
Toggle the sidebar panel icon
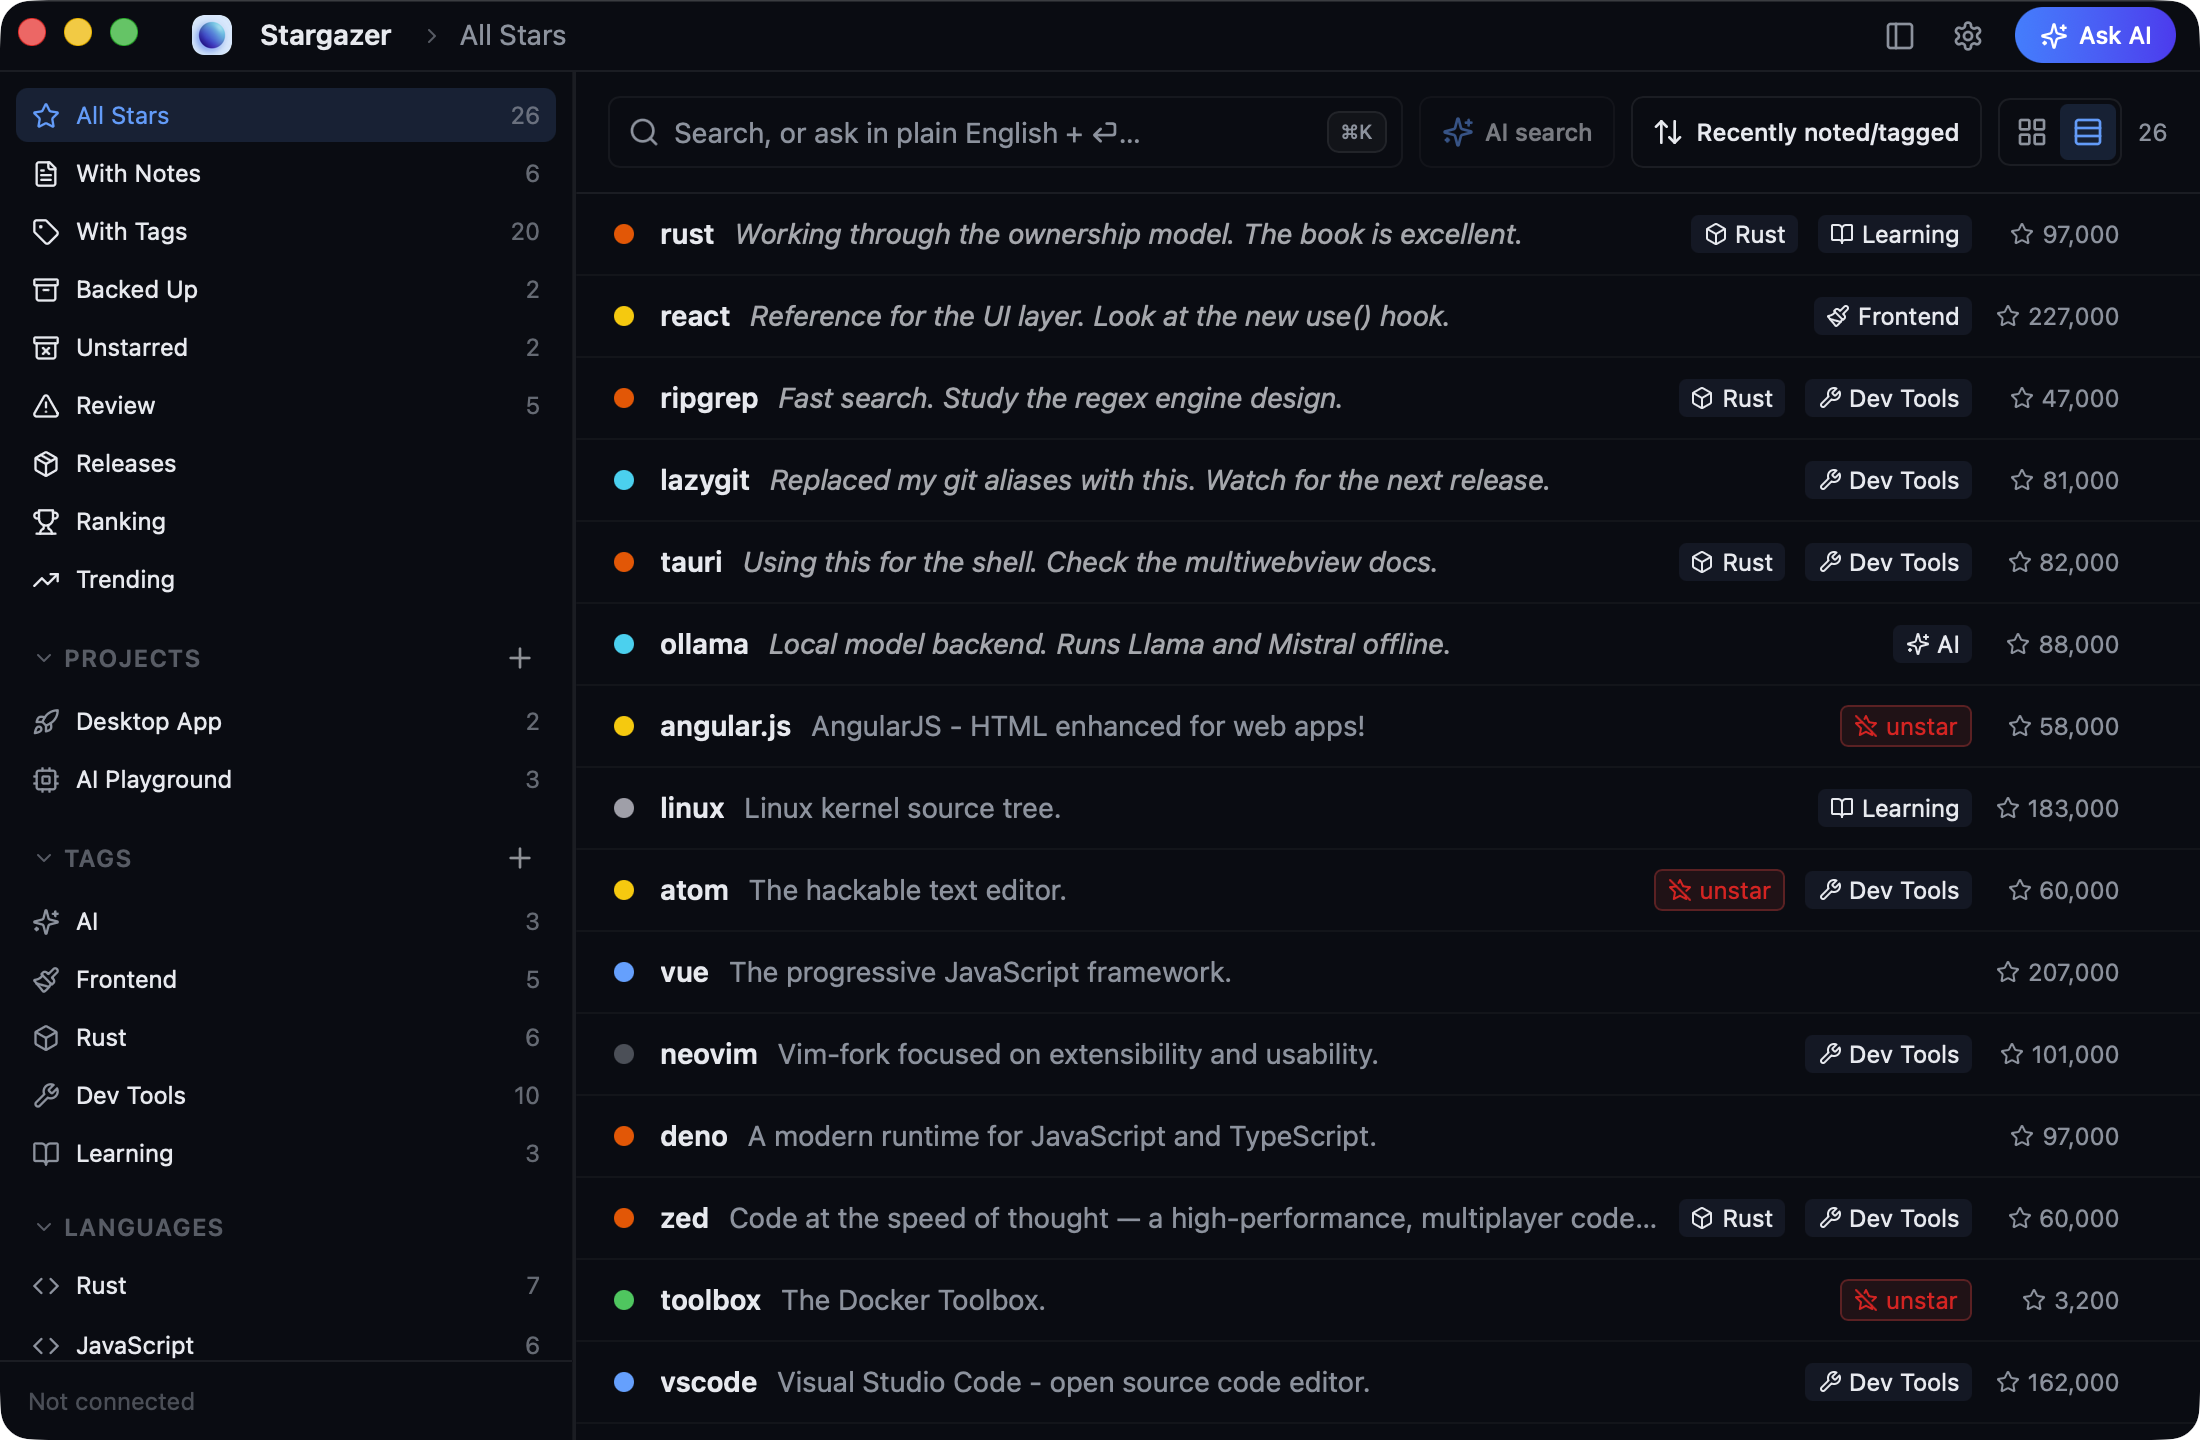1899,36
